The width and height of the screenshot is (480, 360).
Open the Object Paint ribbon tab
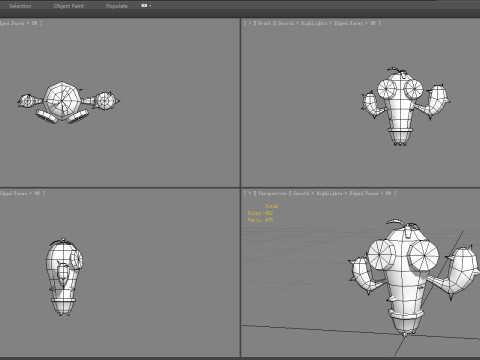point(69,6)
